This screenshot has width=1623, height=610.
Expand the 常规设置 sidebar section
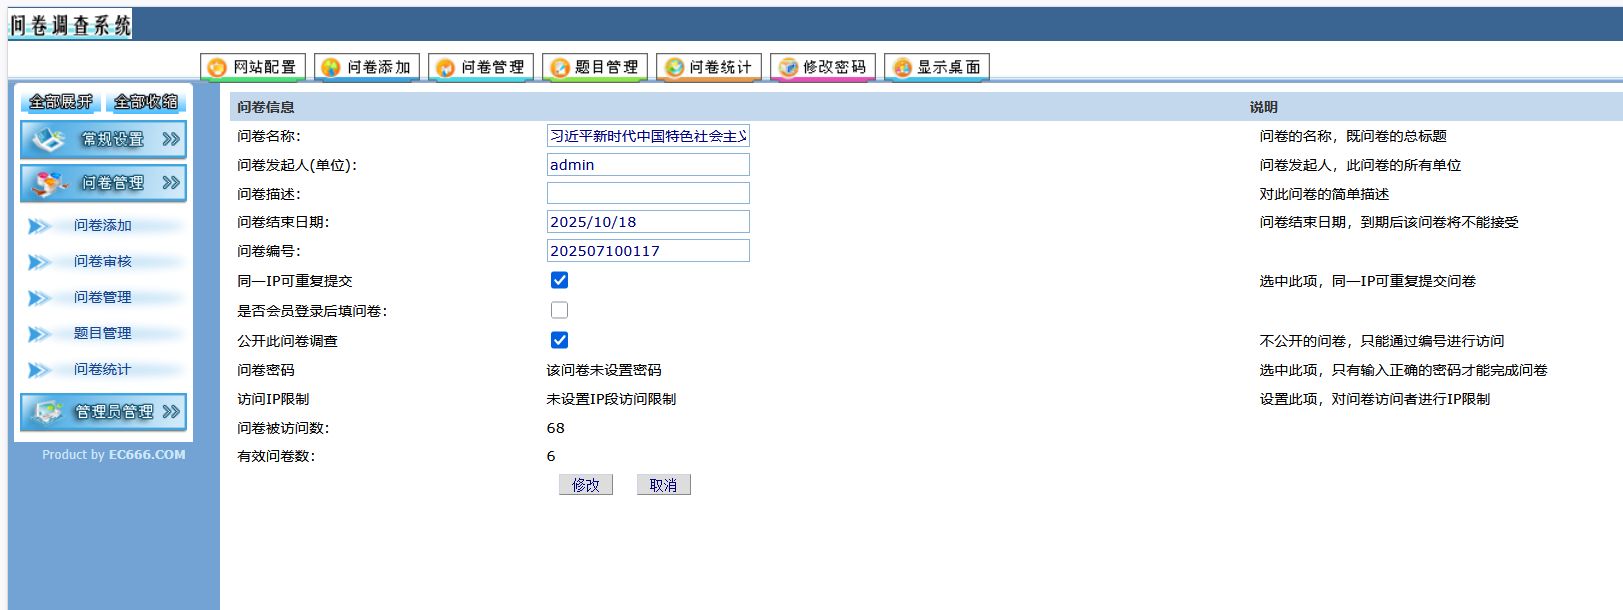tap(103, 139)
